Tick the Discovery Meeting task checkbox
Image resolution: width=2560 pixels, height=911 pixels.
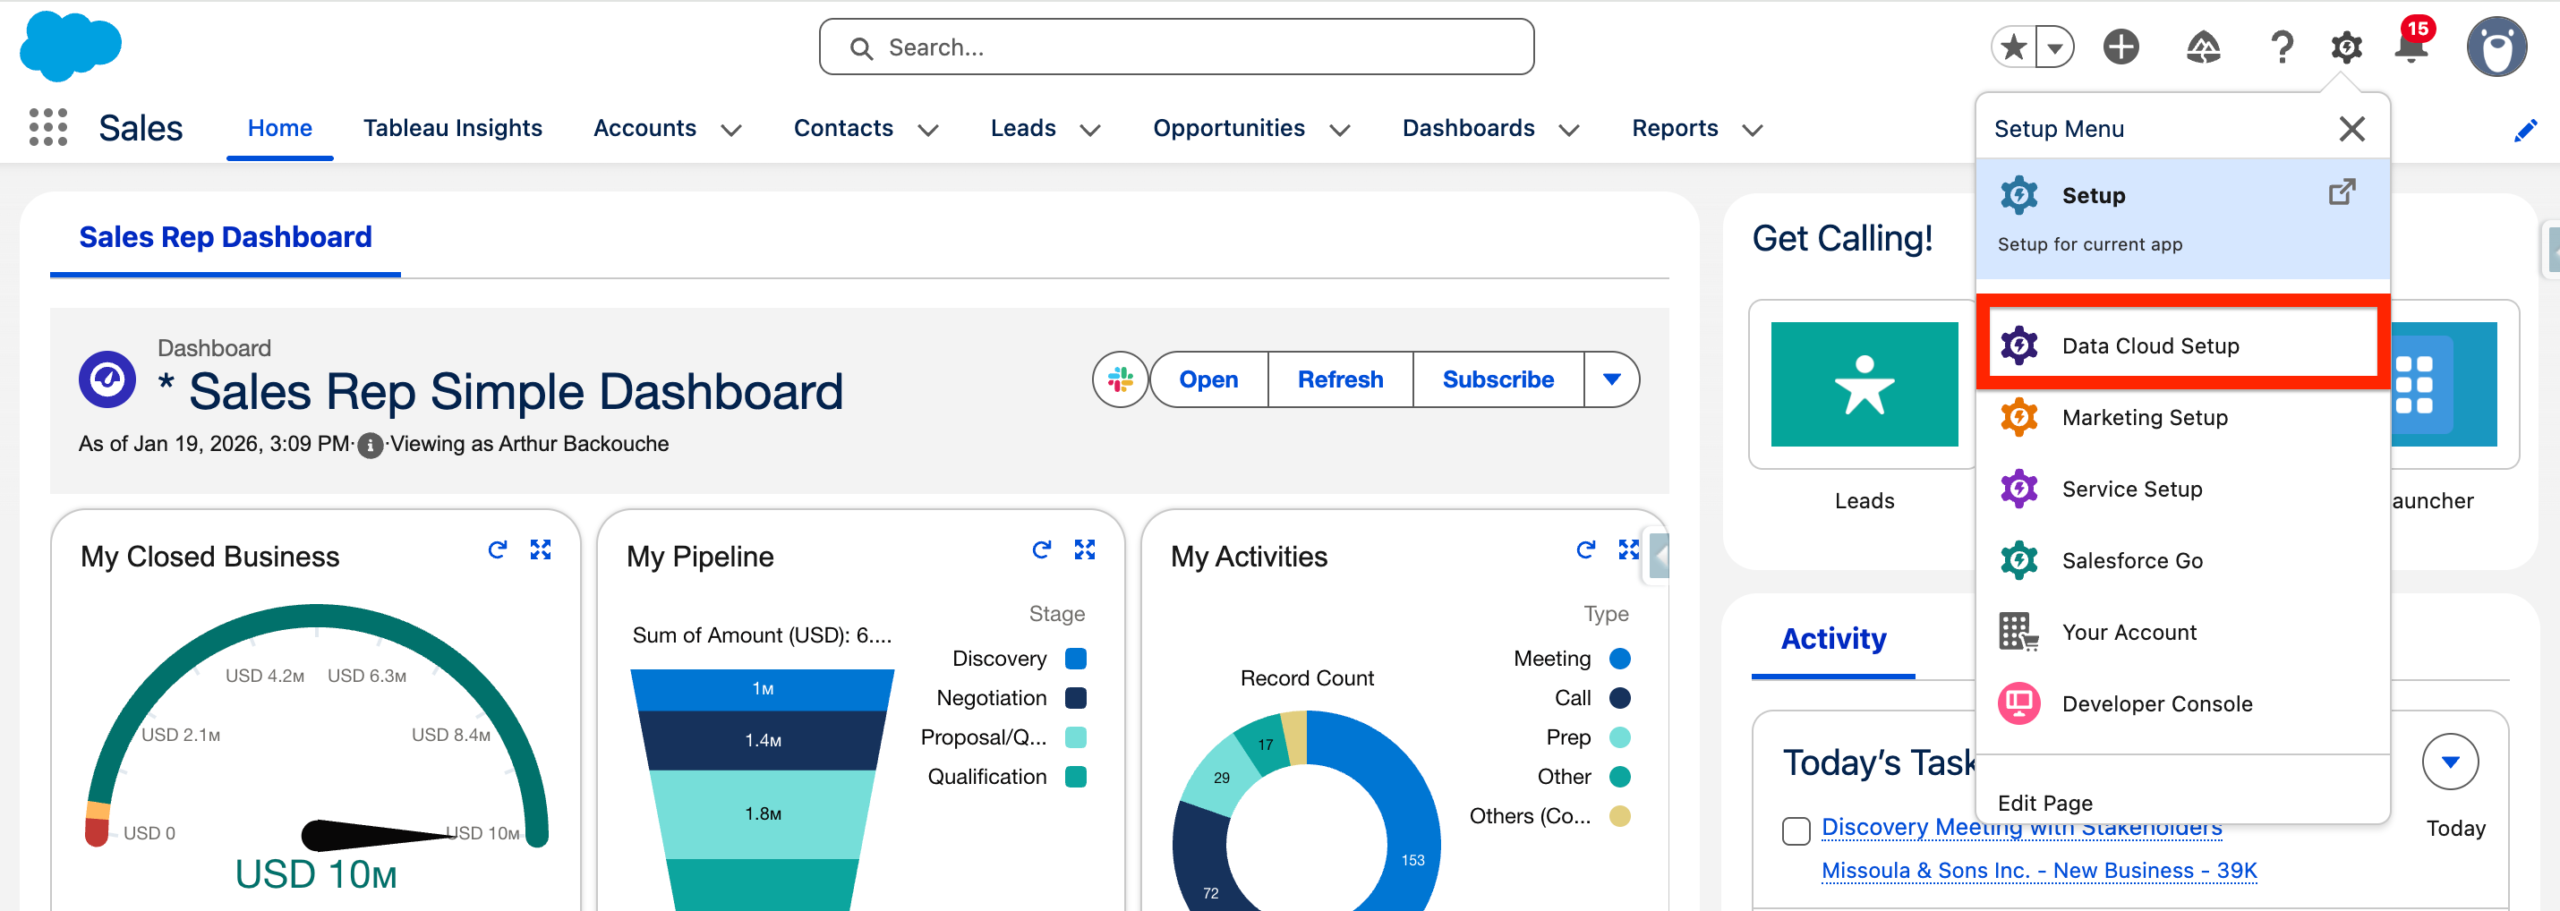point(1796,830)
